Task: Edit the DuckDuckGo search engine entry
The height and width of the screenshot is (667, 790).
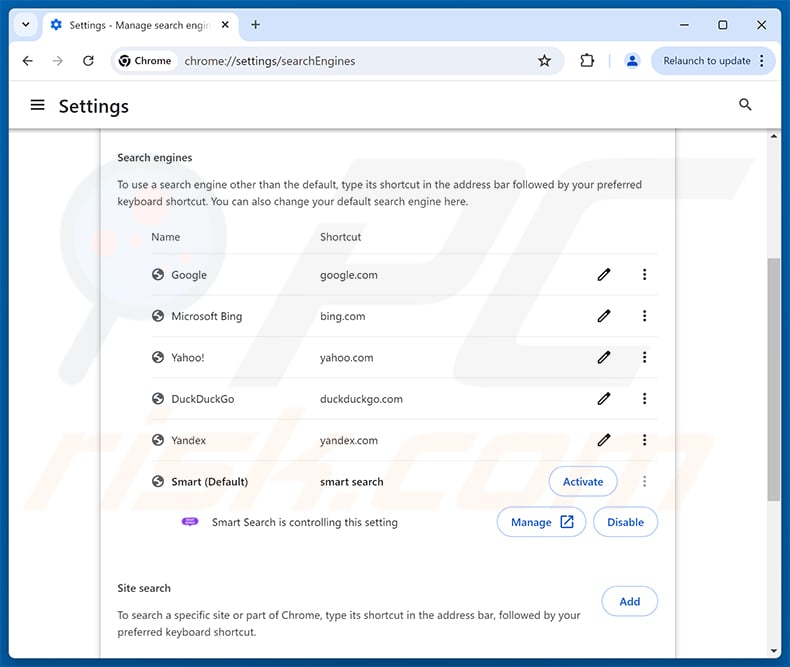Action: click(604, 398)
